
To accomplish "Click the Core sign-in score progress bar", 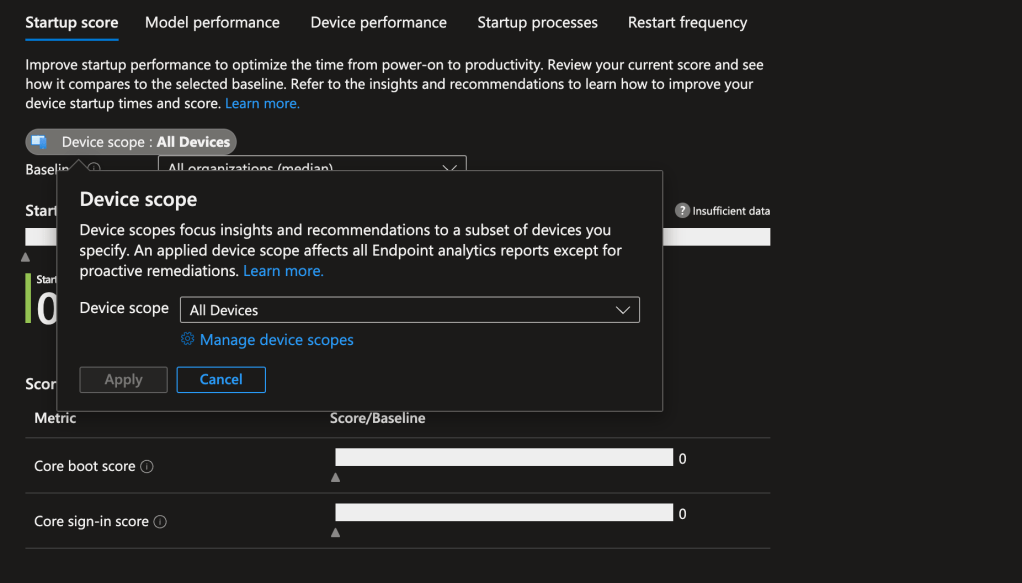I will [504, 513].
